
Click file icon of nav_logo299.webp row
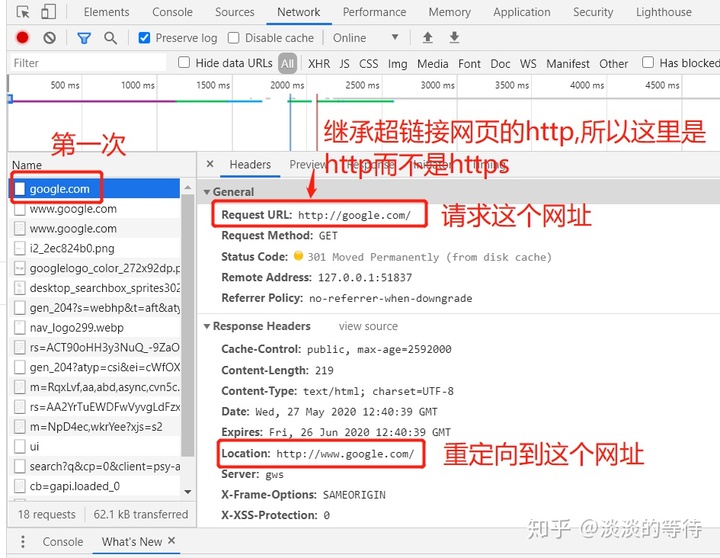click(x=19, y=327)
